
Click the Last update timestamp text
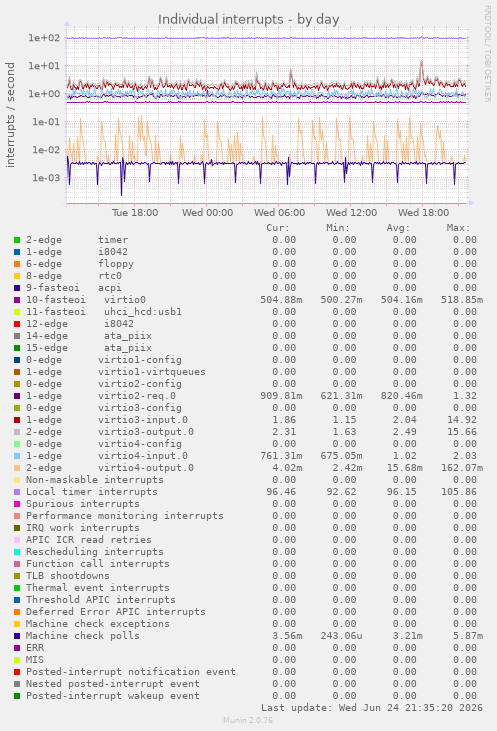click(372, 708)
